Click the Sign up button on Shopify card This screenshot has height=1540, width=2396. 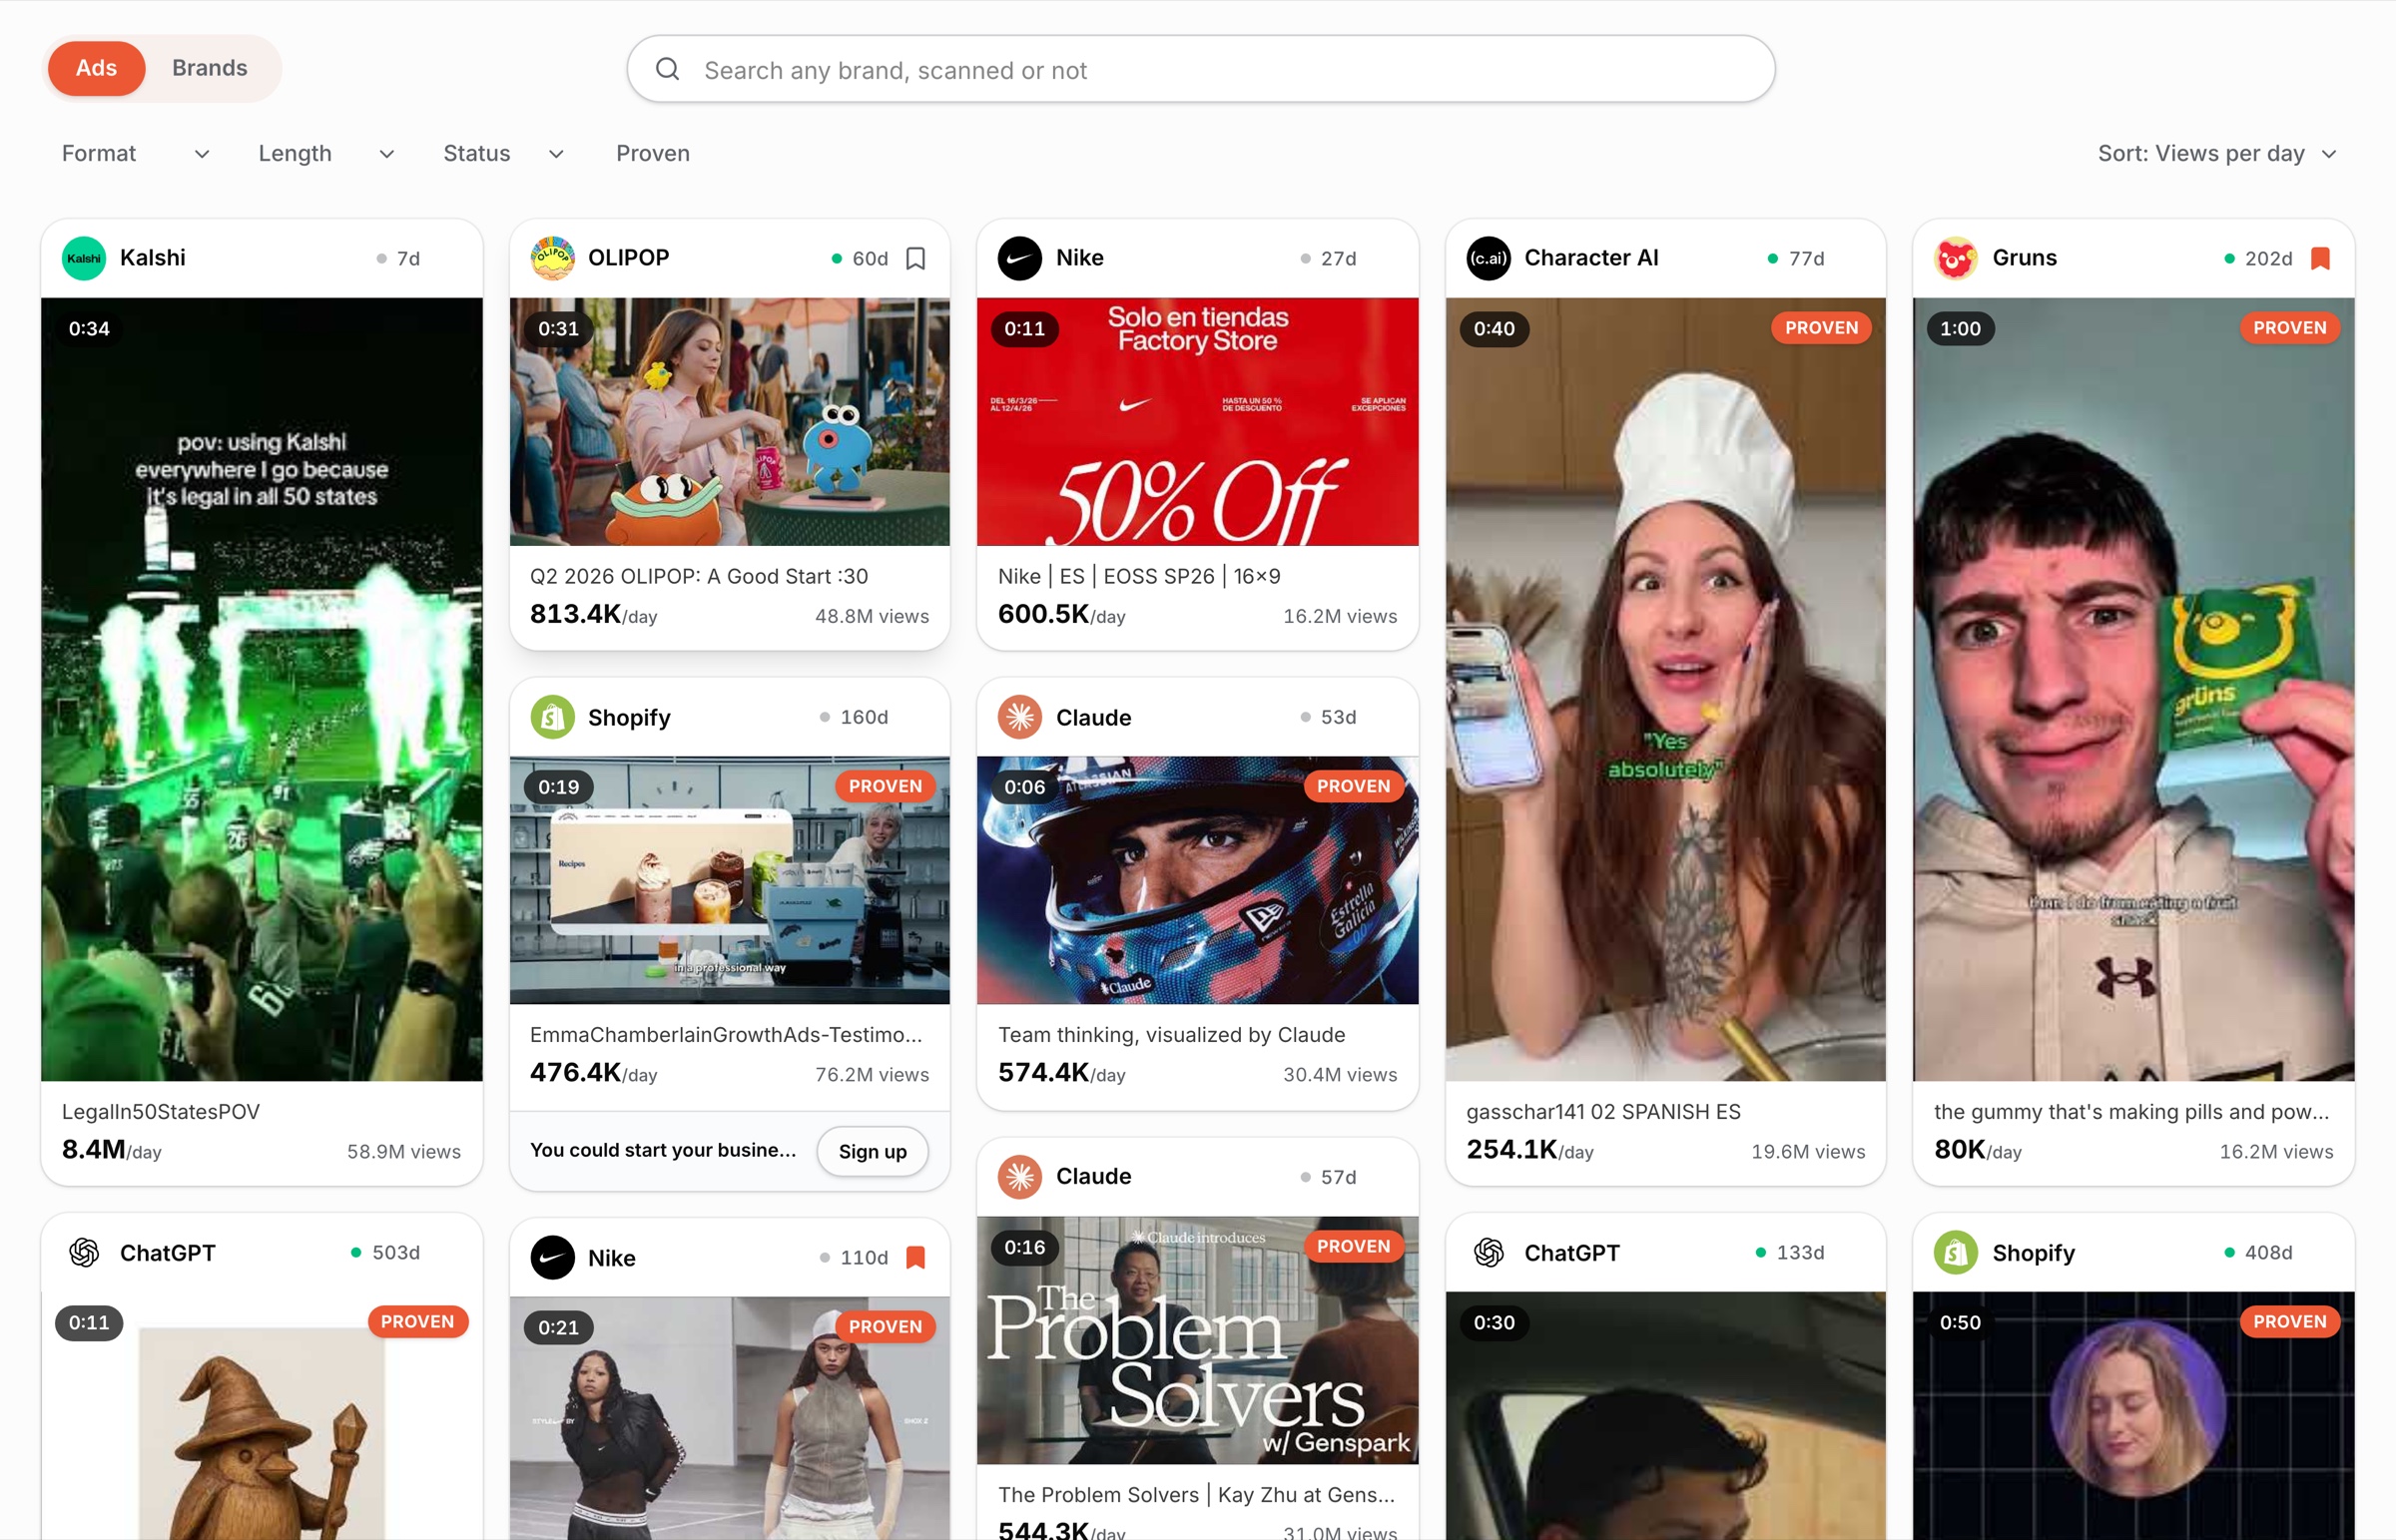coord(872,1151)
